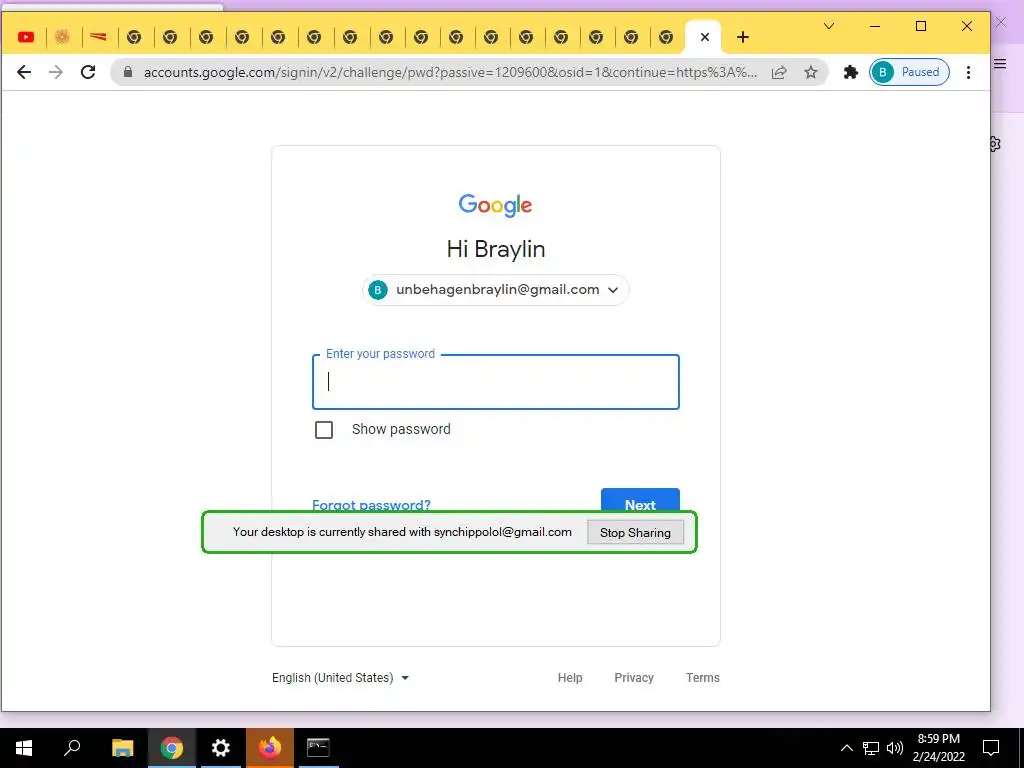Open the notification center icon
Image resolution: width=1024 pixels, height=768 pixels.
point(991,748)
